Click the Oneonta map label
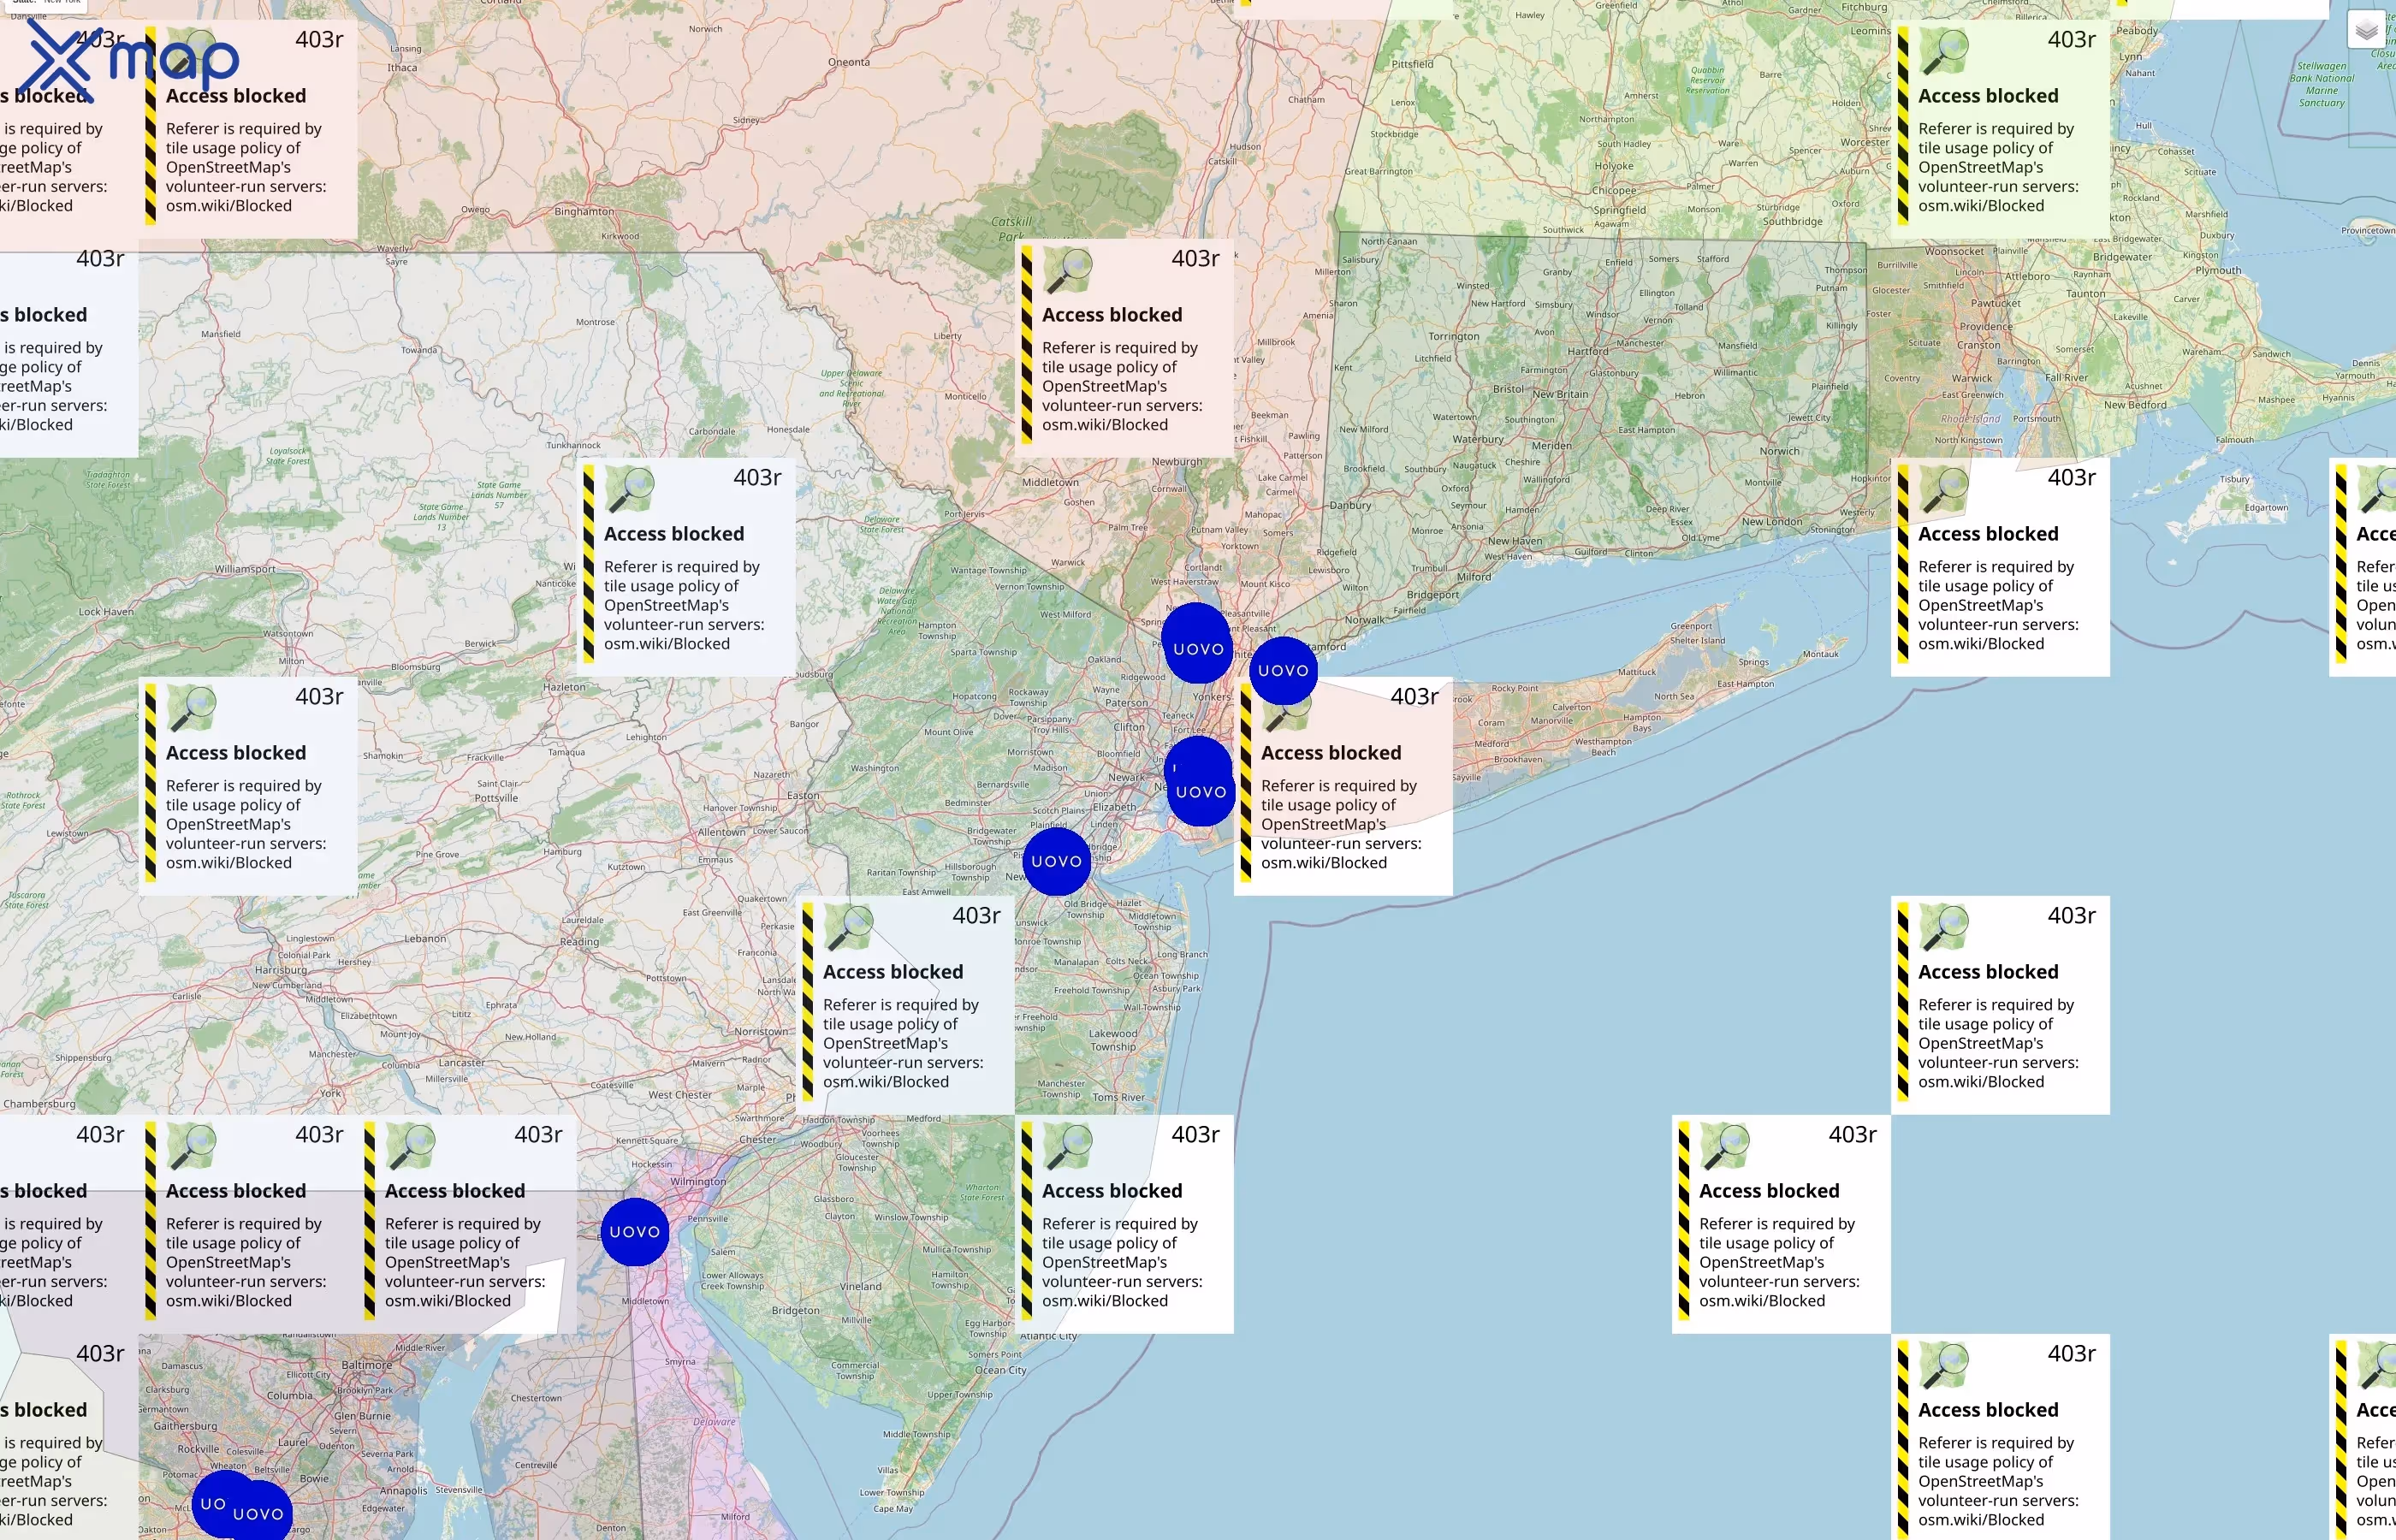The image size is (2396, 1540). 849,62
